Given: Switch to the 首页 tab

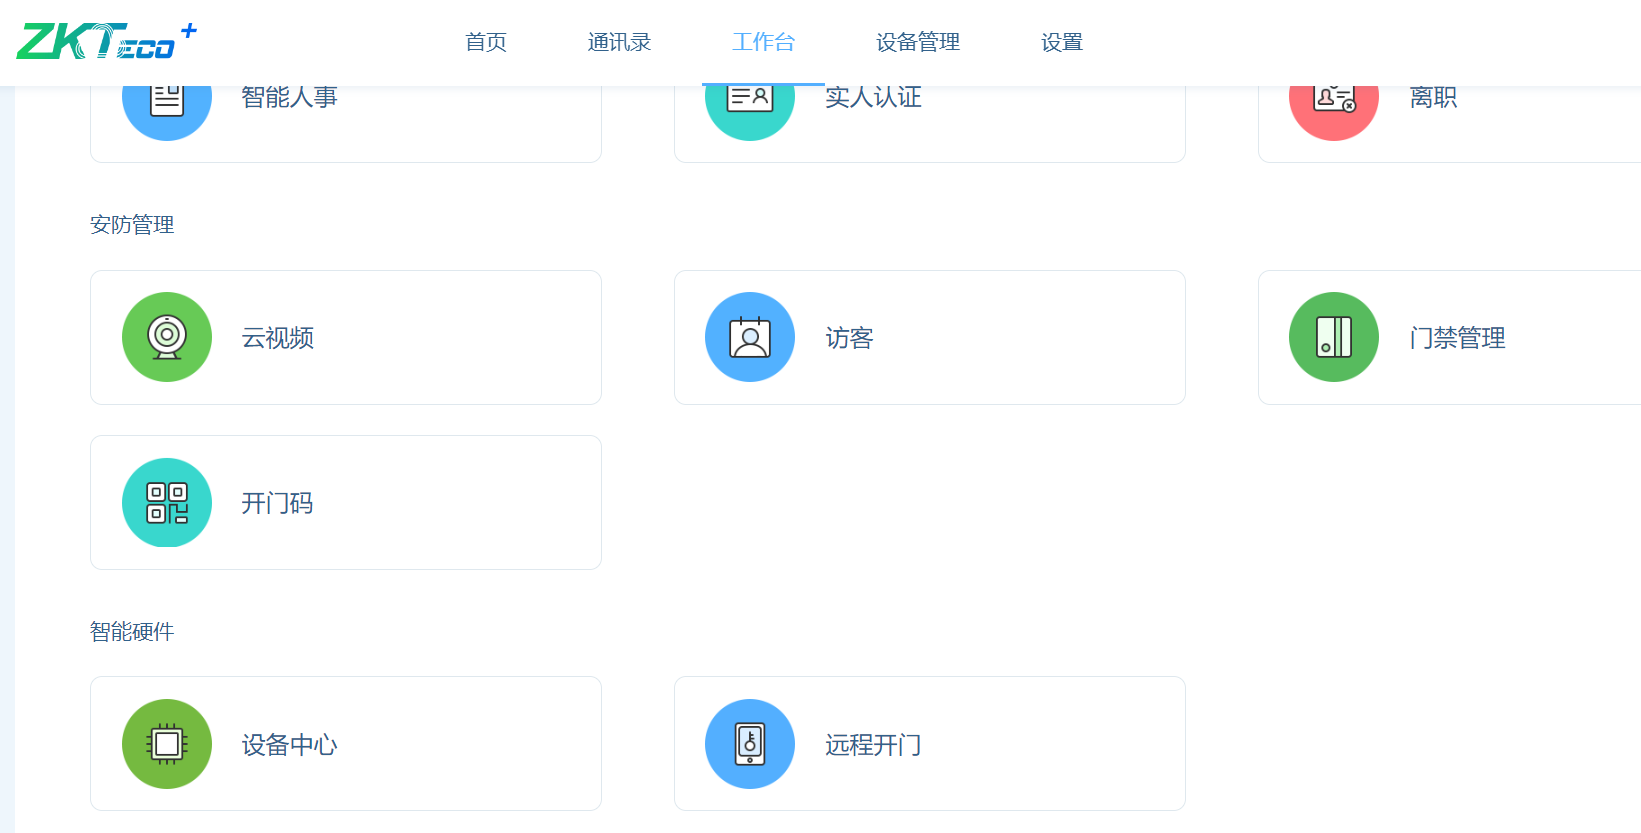Looking at the screenshot, I should 485,42.
